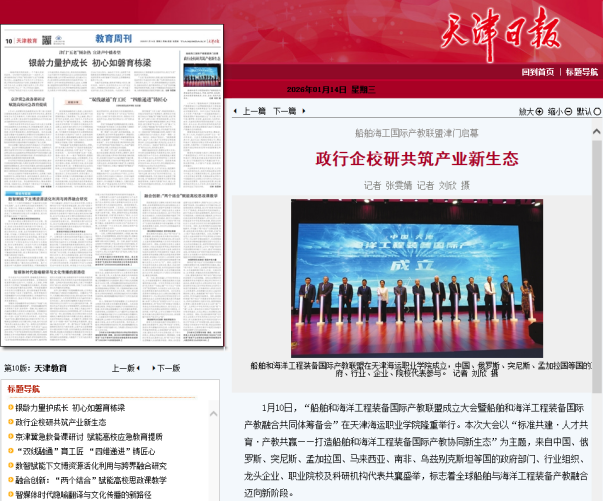Click left arrow beside 上一篇

(x=235, y=112)
